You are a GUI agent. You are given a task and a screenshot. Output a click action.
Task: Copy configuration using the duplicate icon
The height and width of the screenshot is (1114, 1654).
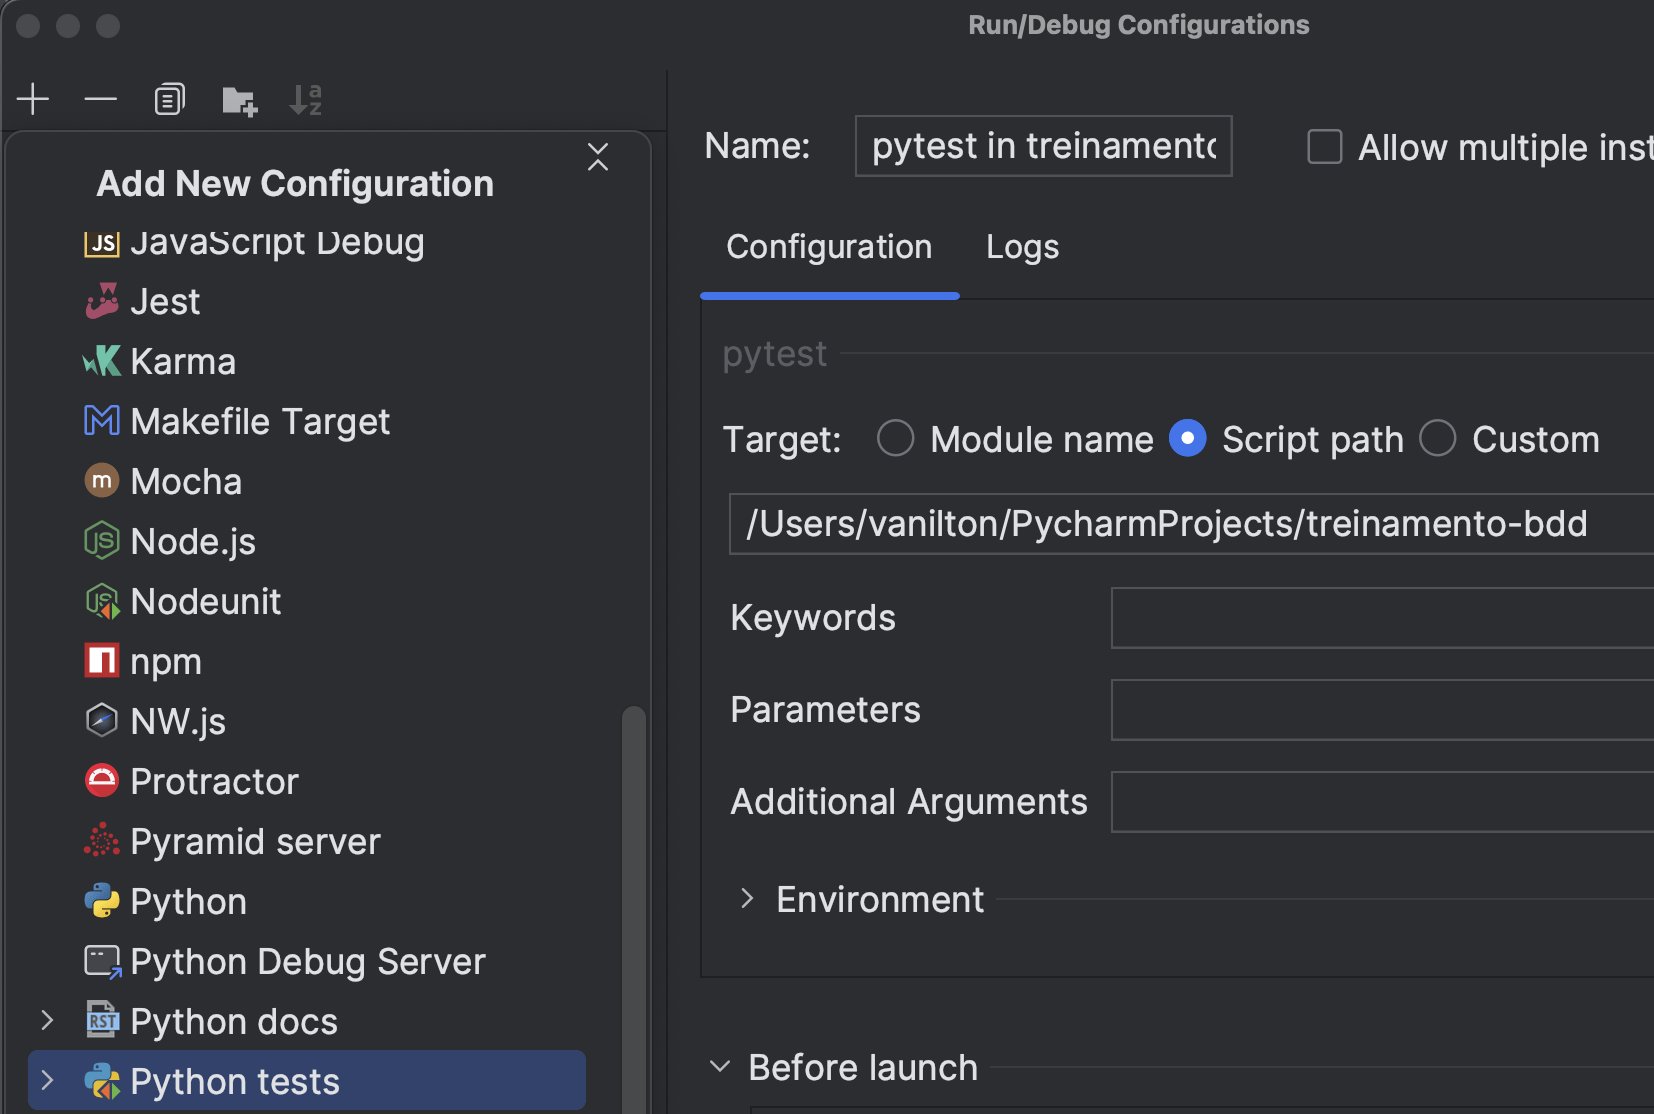pos(170,99)
